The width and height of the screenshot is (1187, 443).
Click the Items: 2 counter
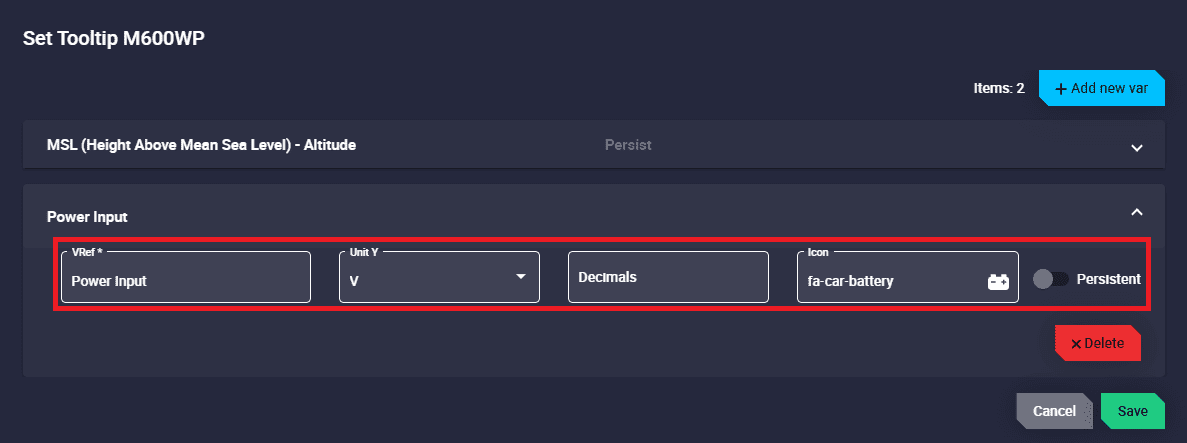click(x=998, y=88)
